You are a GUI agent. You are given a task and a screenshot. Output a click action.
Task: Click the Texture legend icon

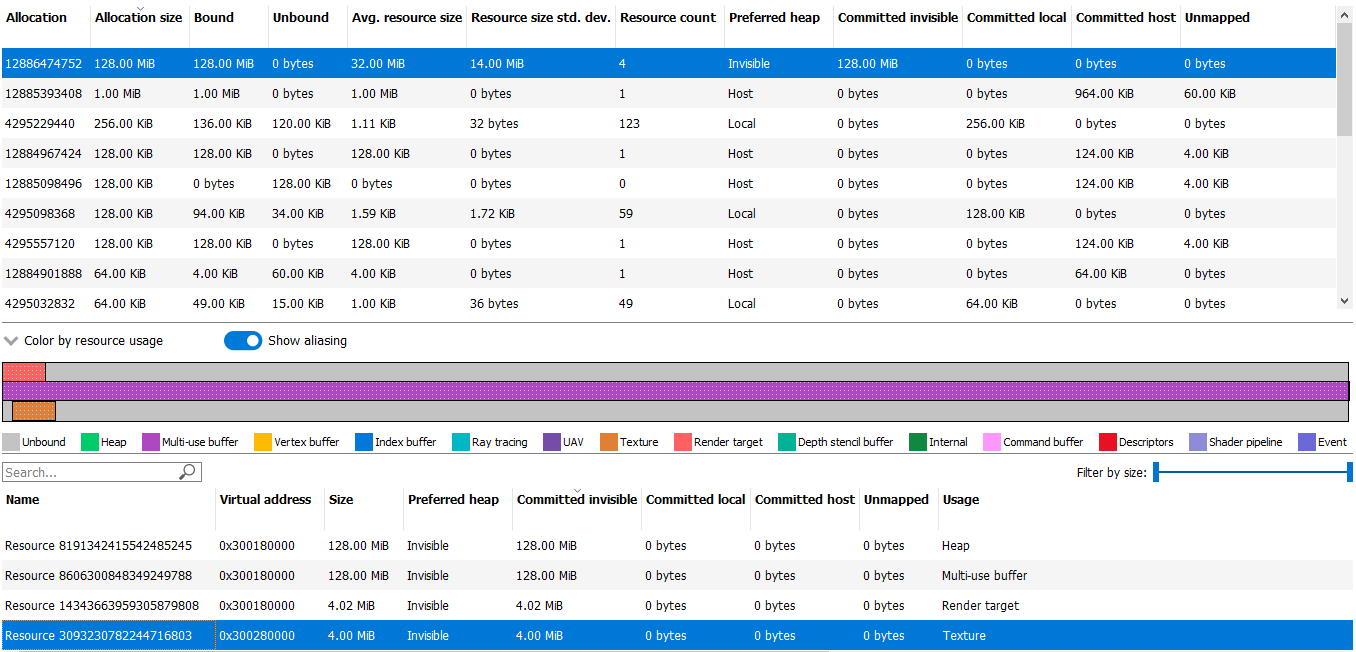607,441
